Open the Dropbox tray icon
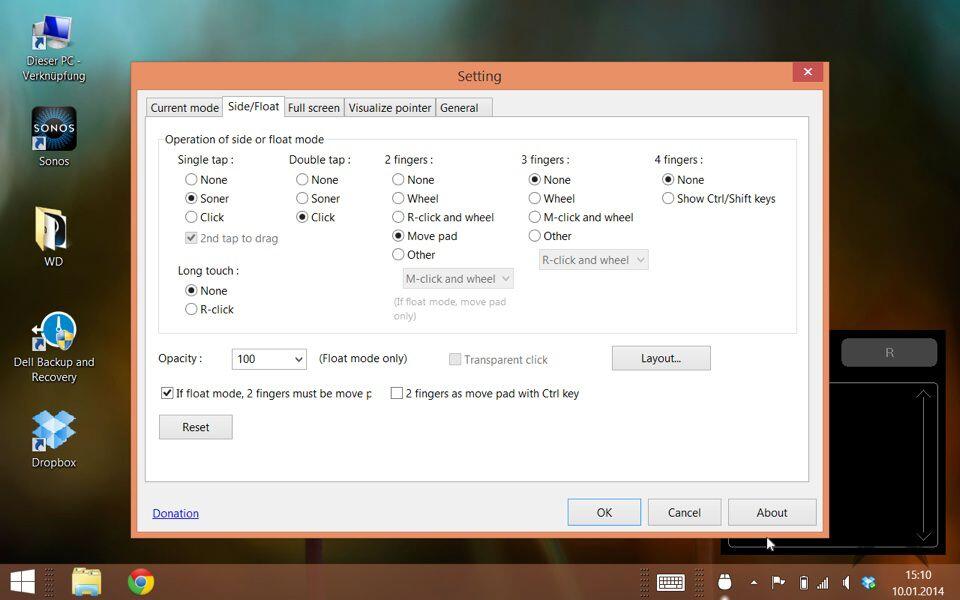 click(x=868, y=583)
